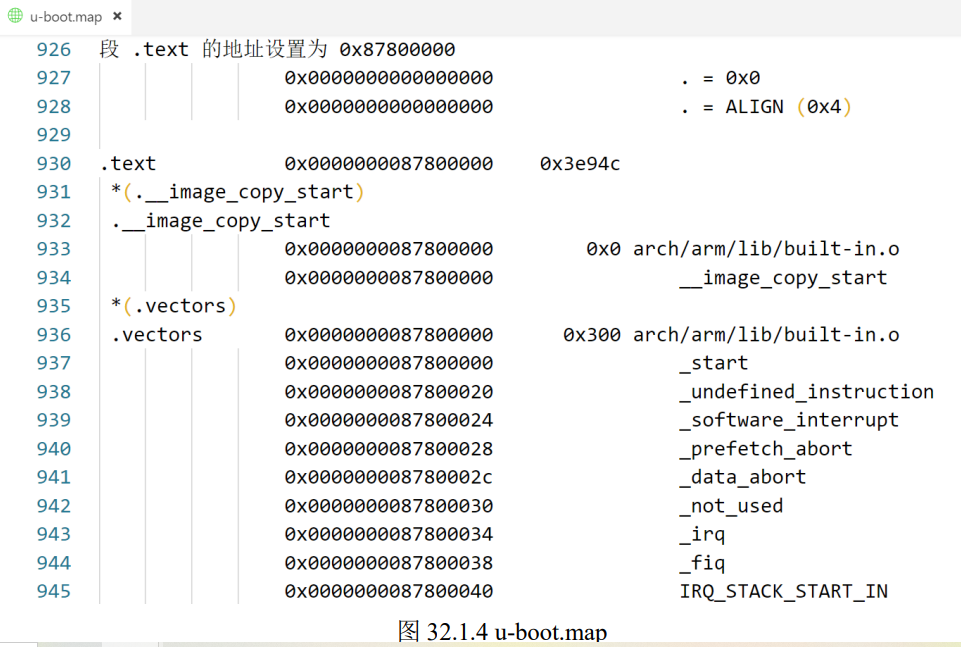The height and width of the screenshot is (647, 961).
Task: Close the u-boot.map tab
Action: pyautogui.click(x=115, y=16)
